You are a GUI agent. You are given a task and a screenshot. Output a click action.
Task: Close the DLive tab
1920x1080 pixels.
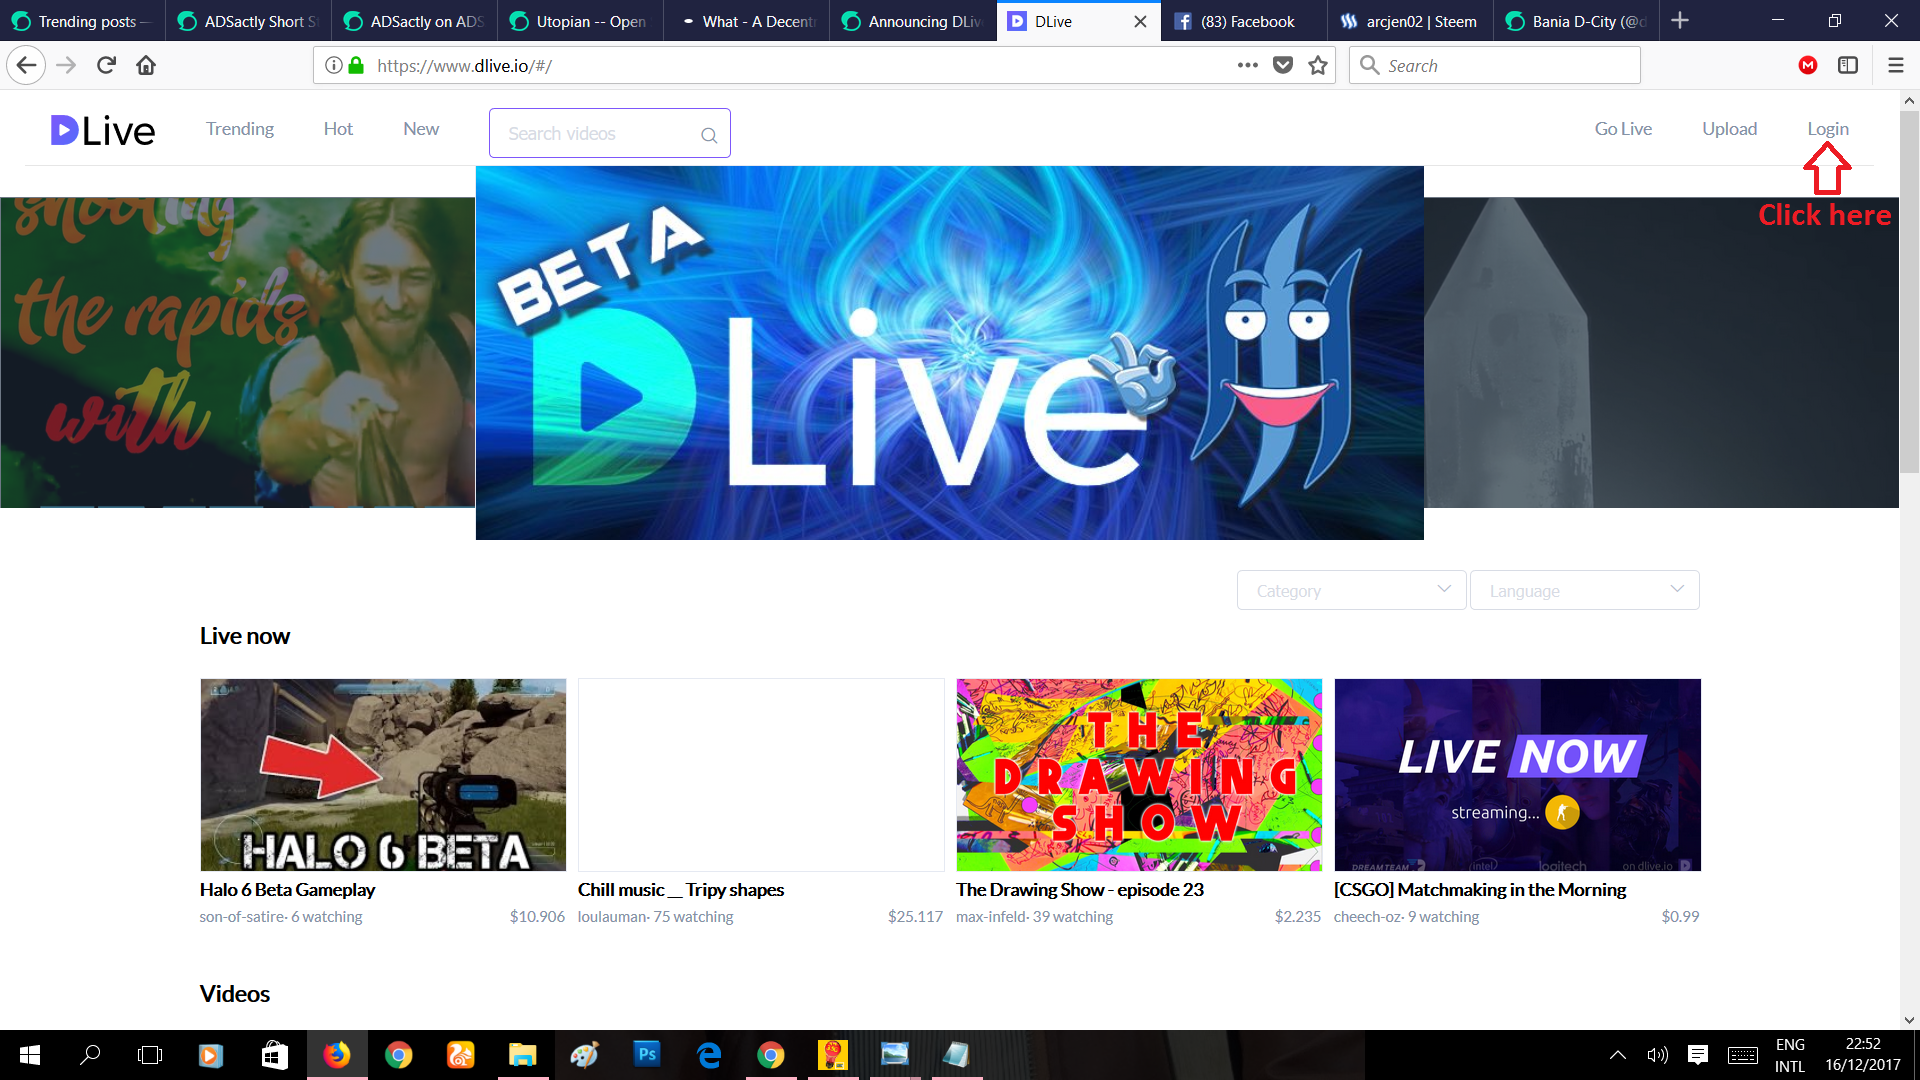coord(1140,21)
